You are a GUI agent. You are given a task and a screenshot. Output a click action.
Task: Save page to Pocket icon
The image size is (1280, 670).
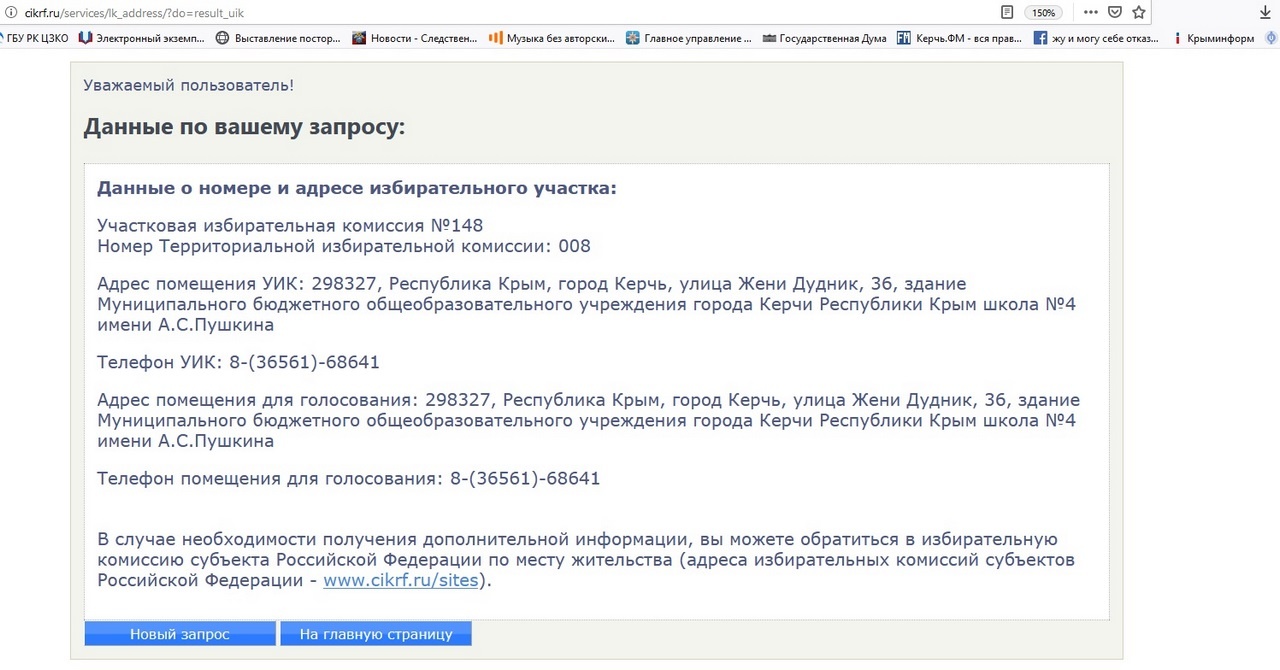(1115, 13)
